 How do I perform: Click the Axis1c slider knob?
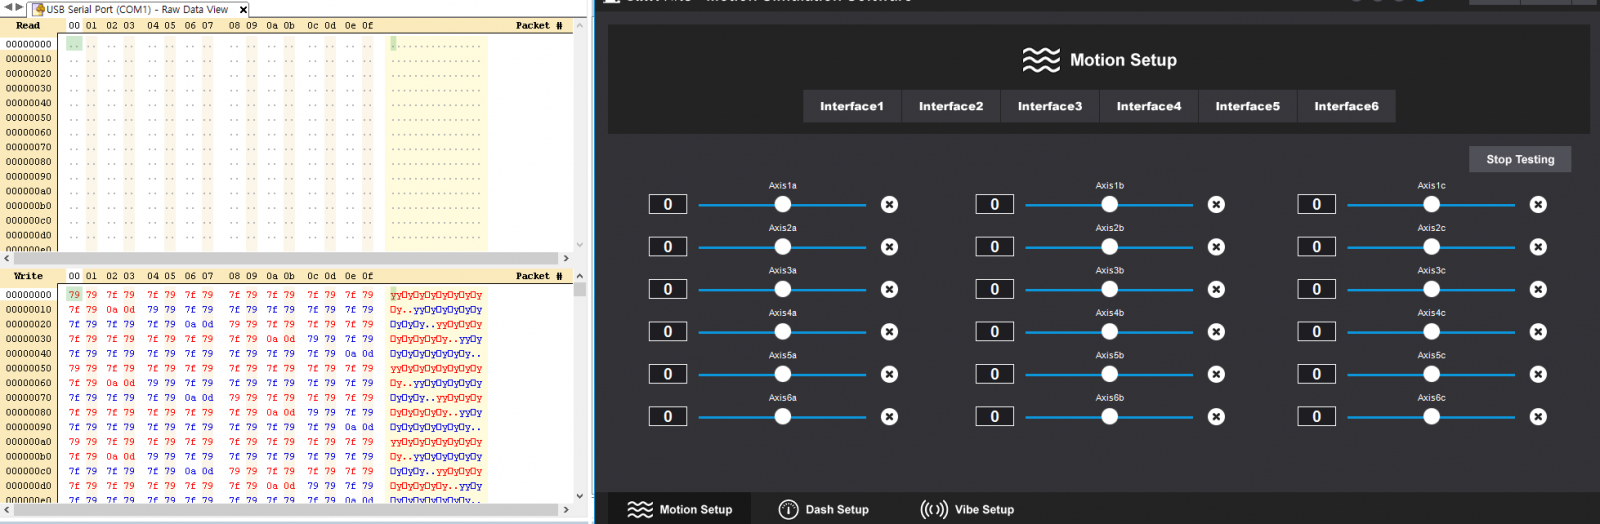(1431, 205)
